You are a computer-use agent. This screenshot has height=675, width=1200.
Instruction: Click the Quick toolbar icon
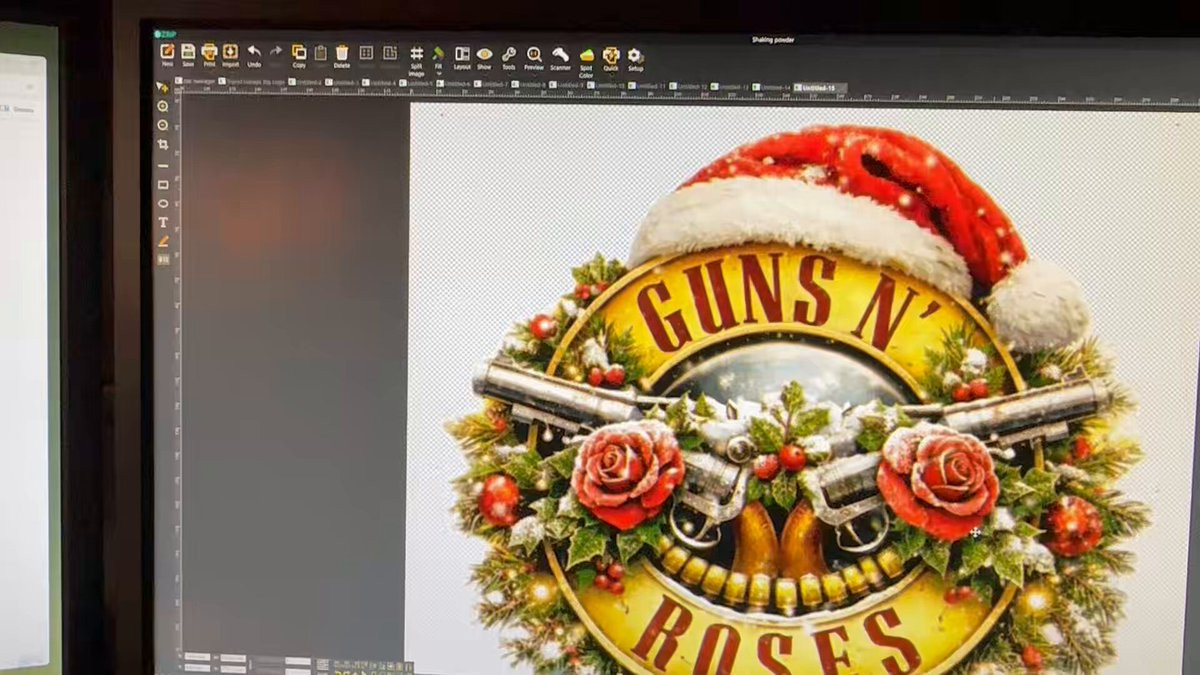tap(611, 58)
